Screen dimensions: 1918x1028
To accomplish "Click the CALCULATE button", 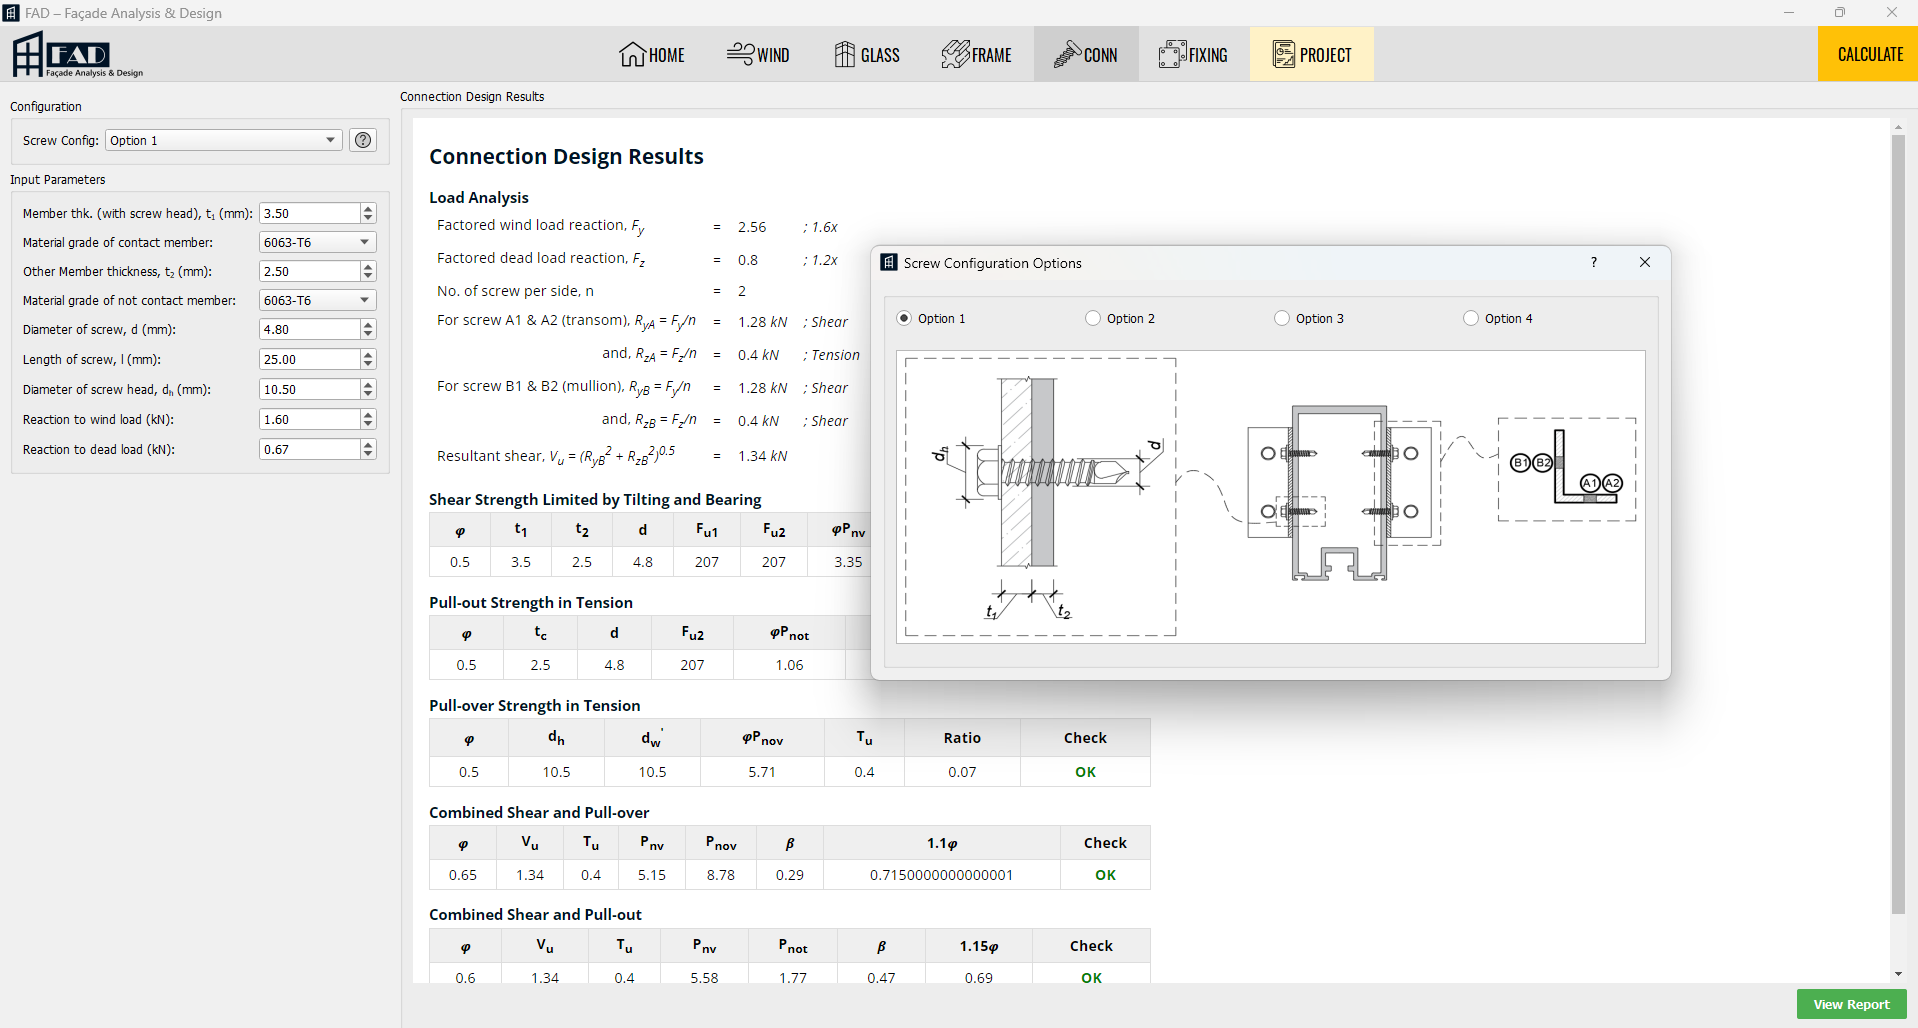I will coord(1868,54).
